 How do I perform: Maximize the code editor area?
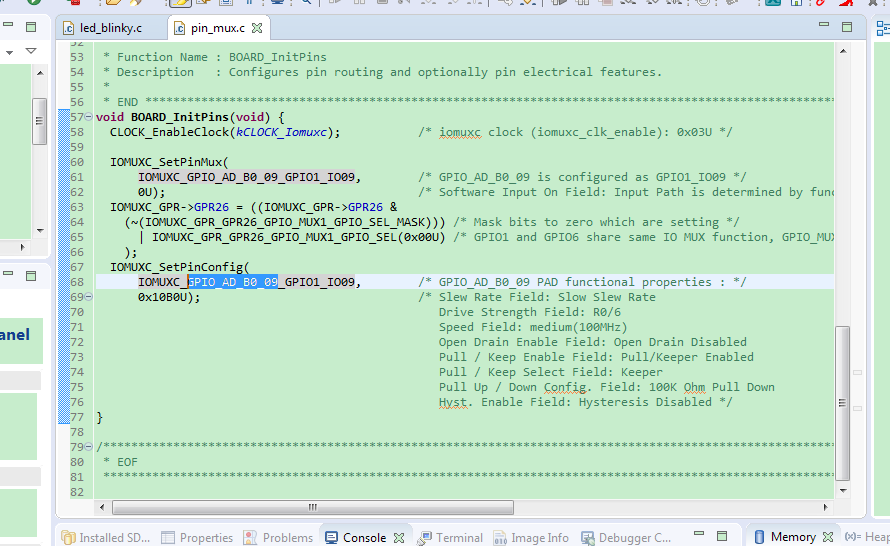[847, 27]
